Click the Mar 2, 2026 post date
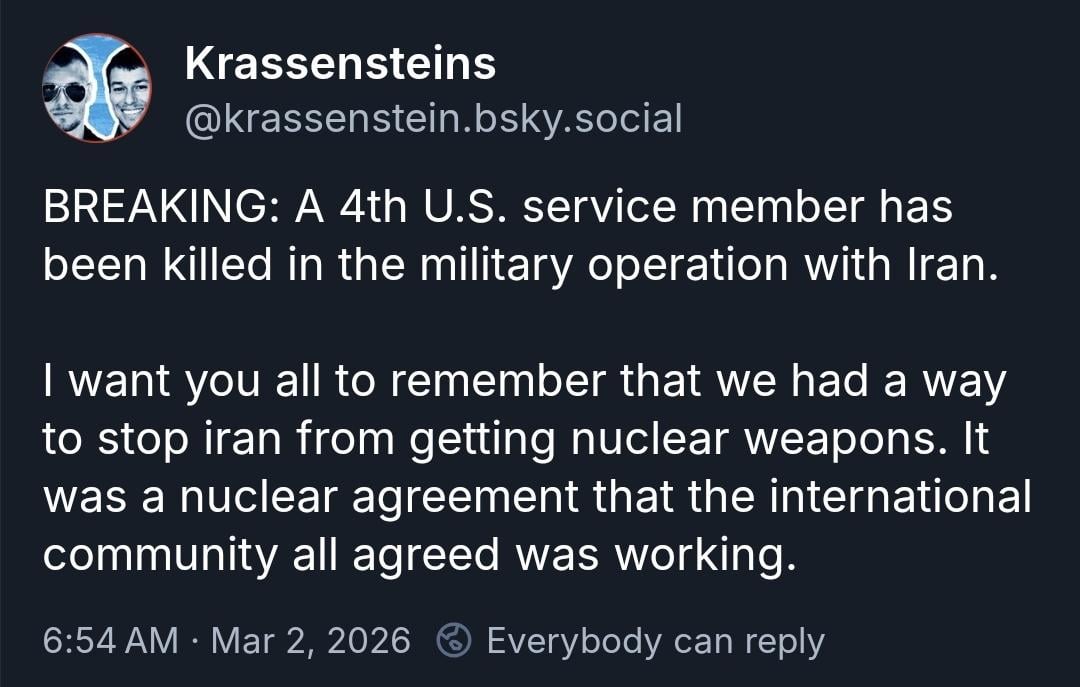 [310, 641]
